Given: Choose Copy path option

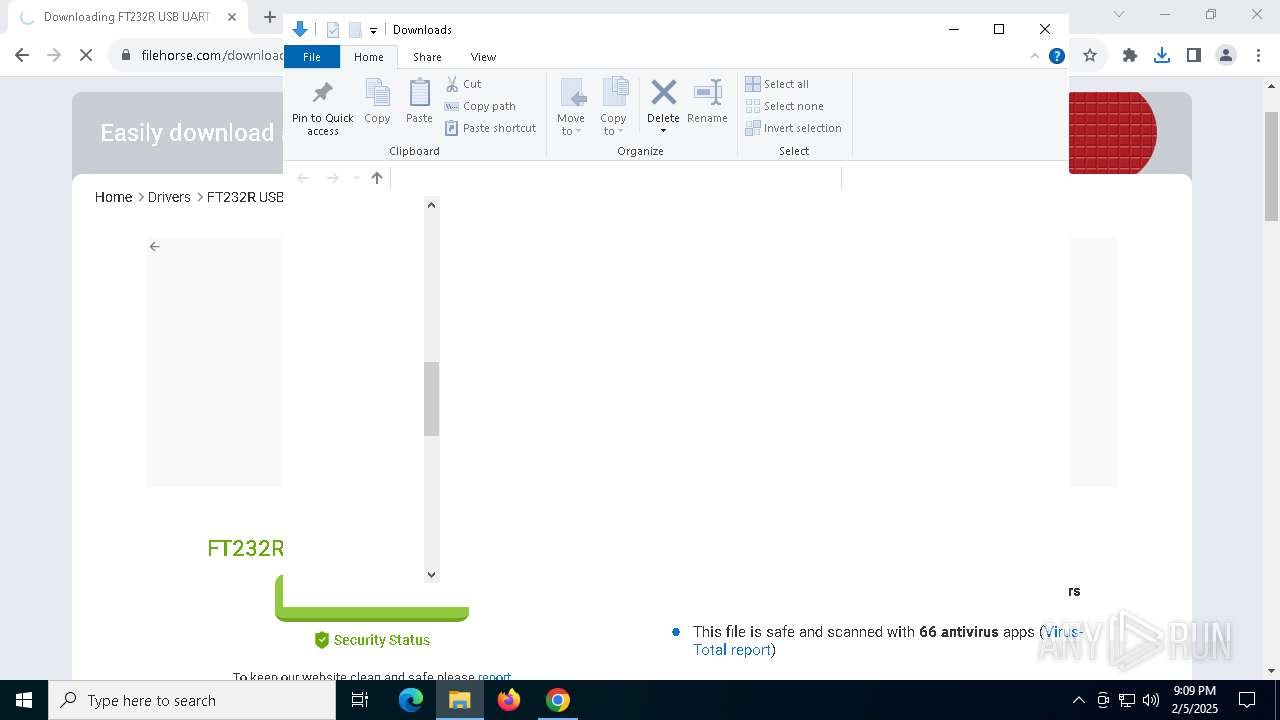Looking at the screenshot, I should click(480, 106).
